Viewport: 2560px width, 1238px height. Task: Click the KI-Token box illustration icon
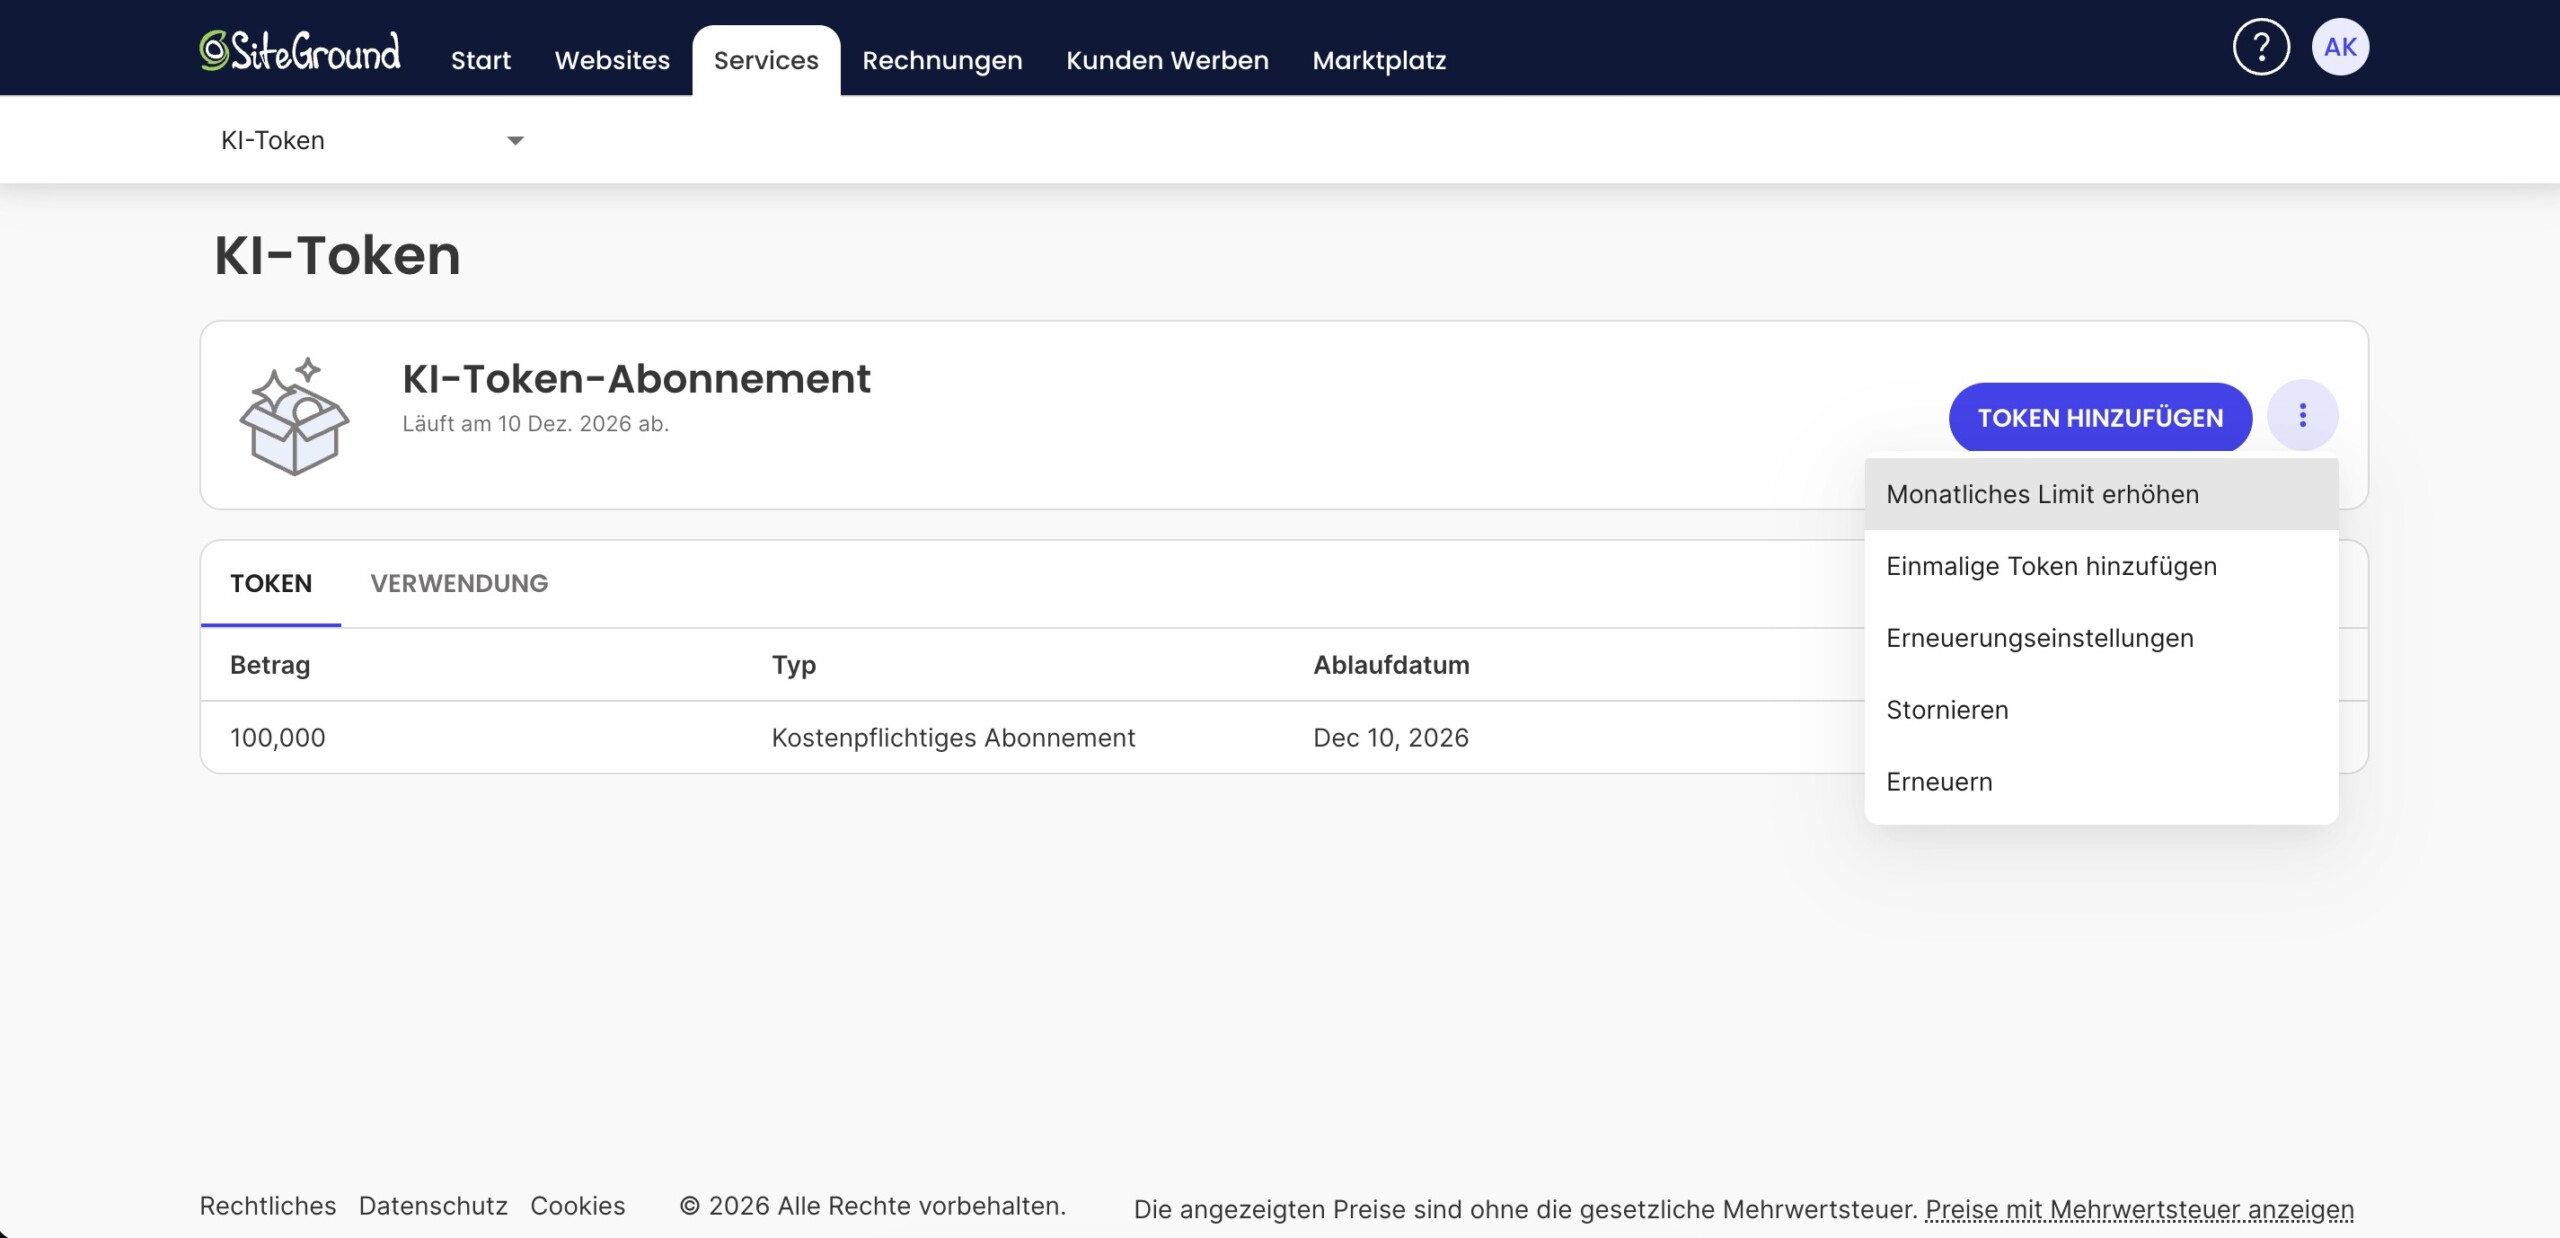294,416
